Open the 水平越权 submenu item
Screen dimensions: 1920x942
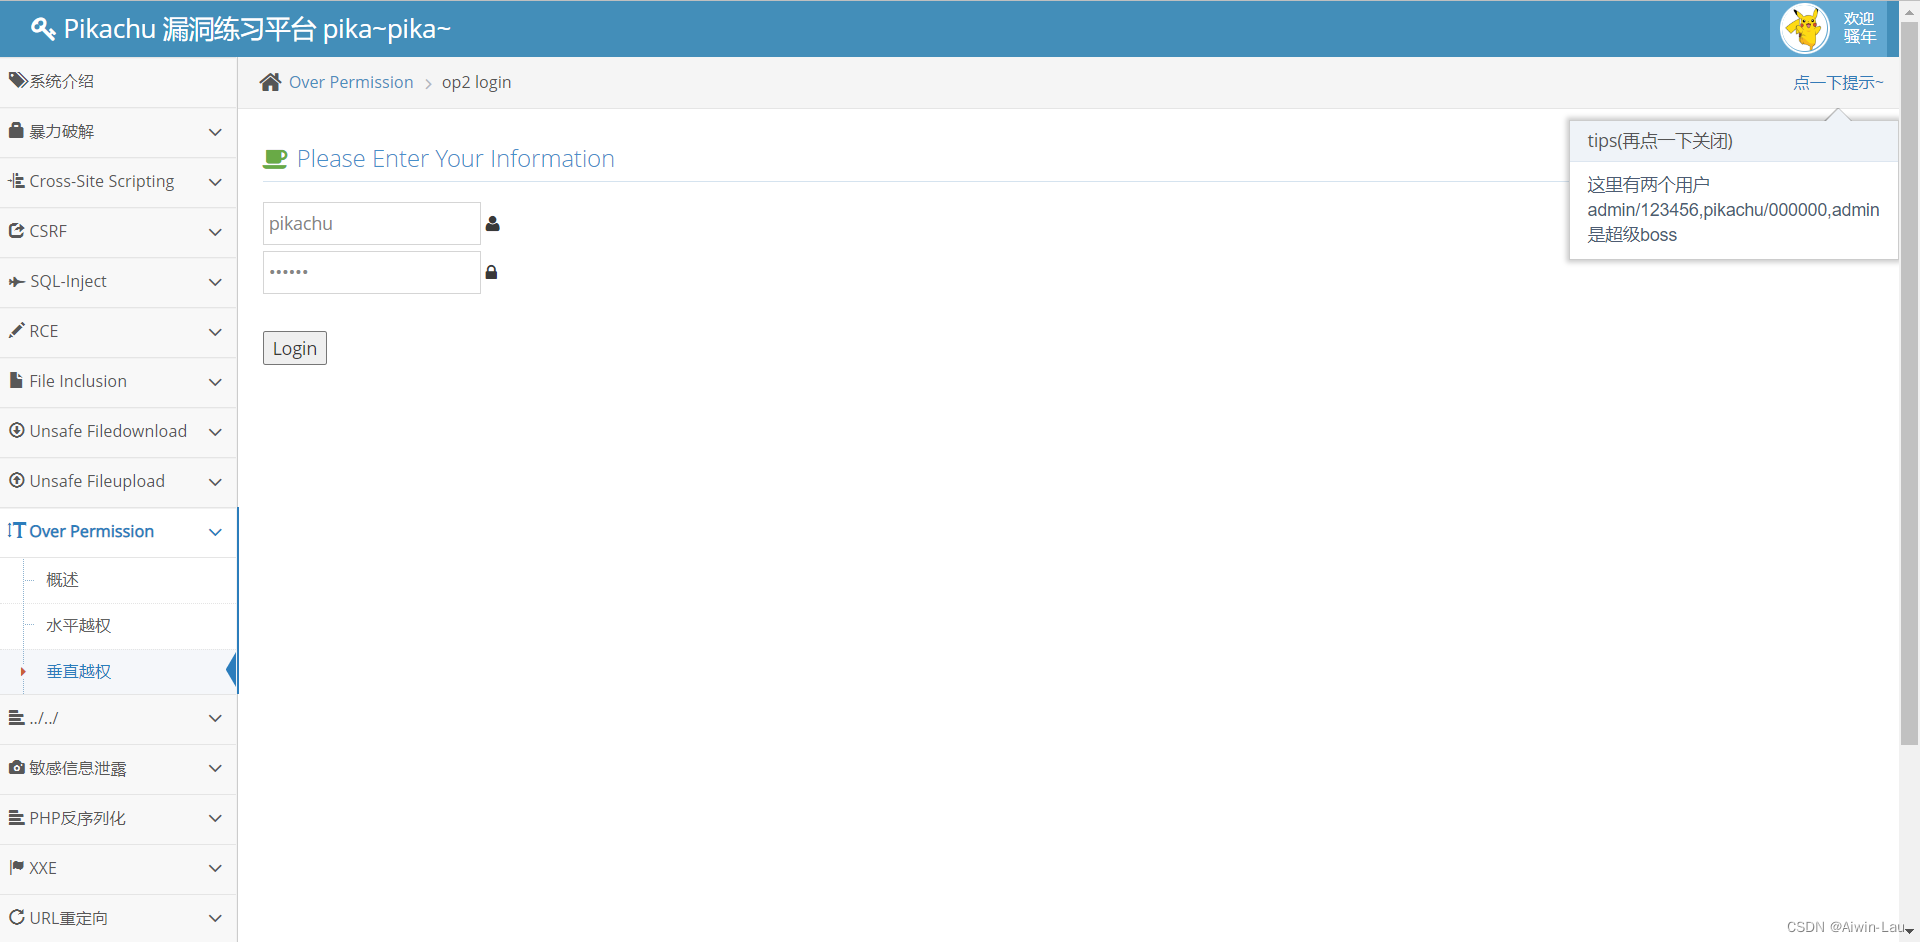point(119,626)
